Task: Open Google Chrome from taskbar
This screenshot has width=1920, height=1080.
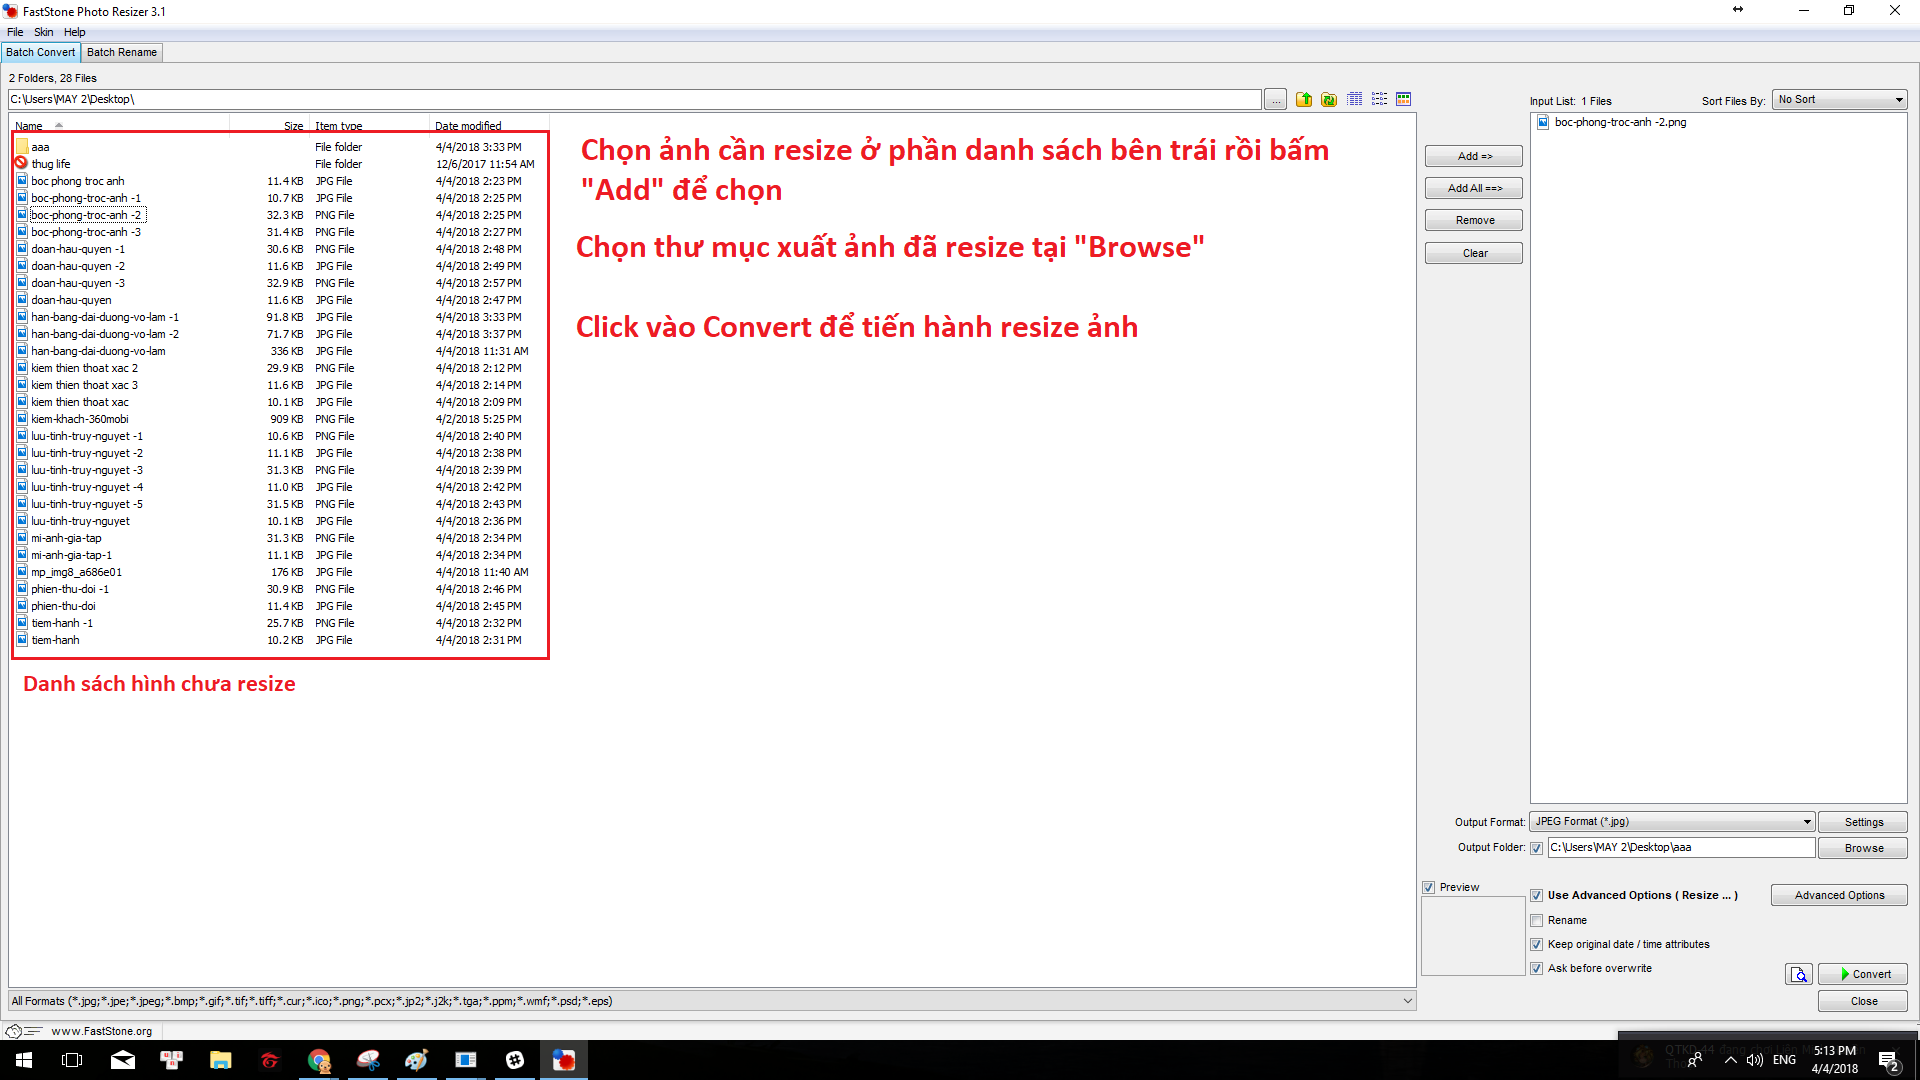Action: [319, 1060]
